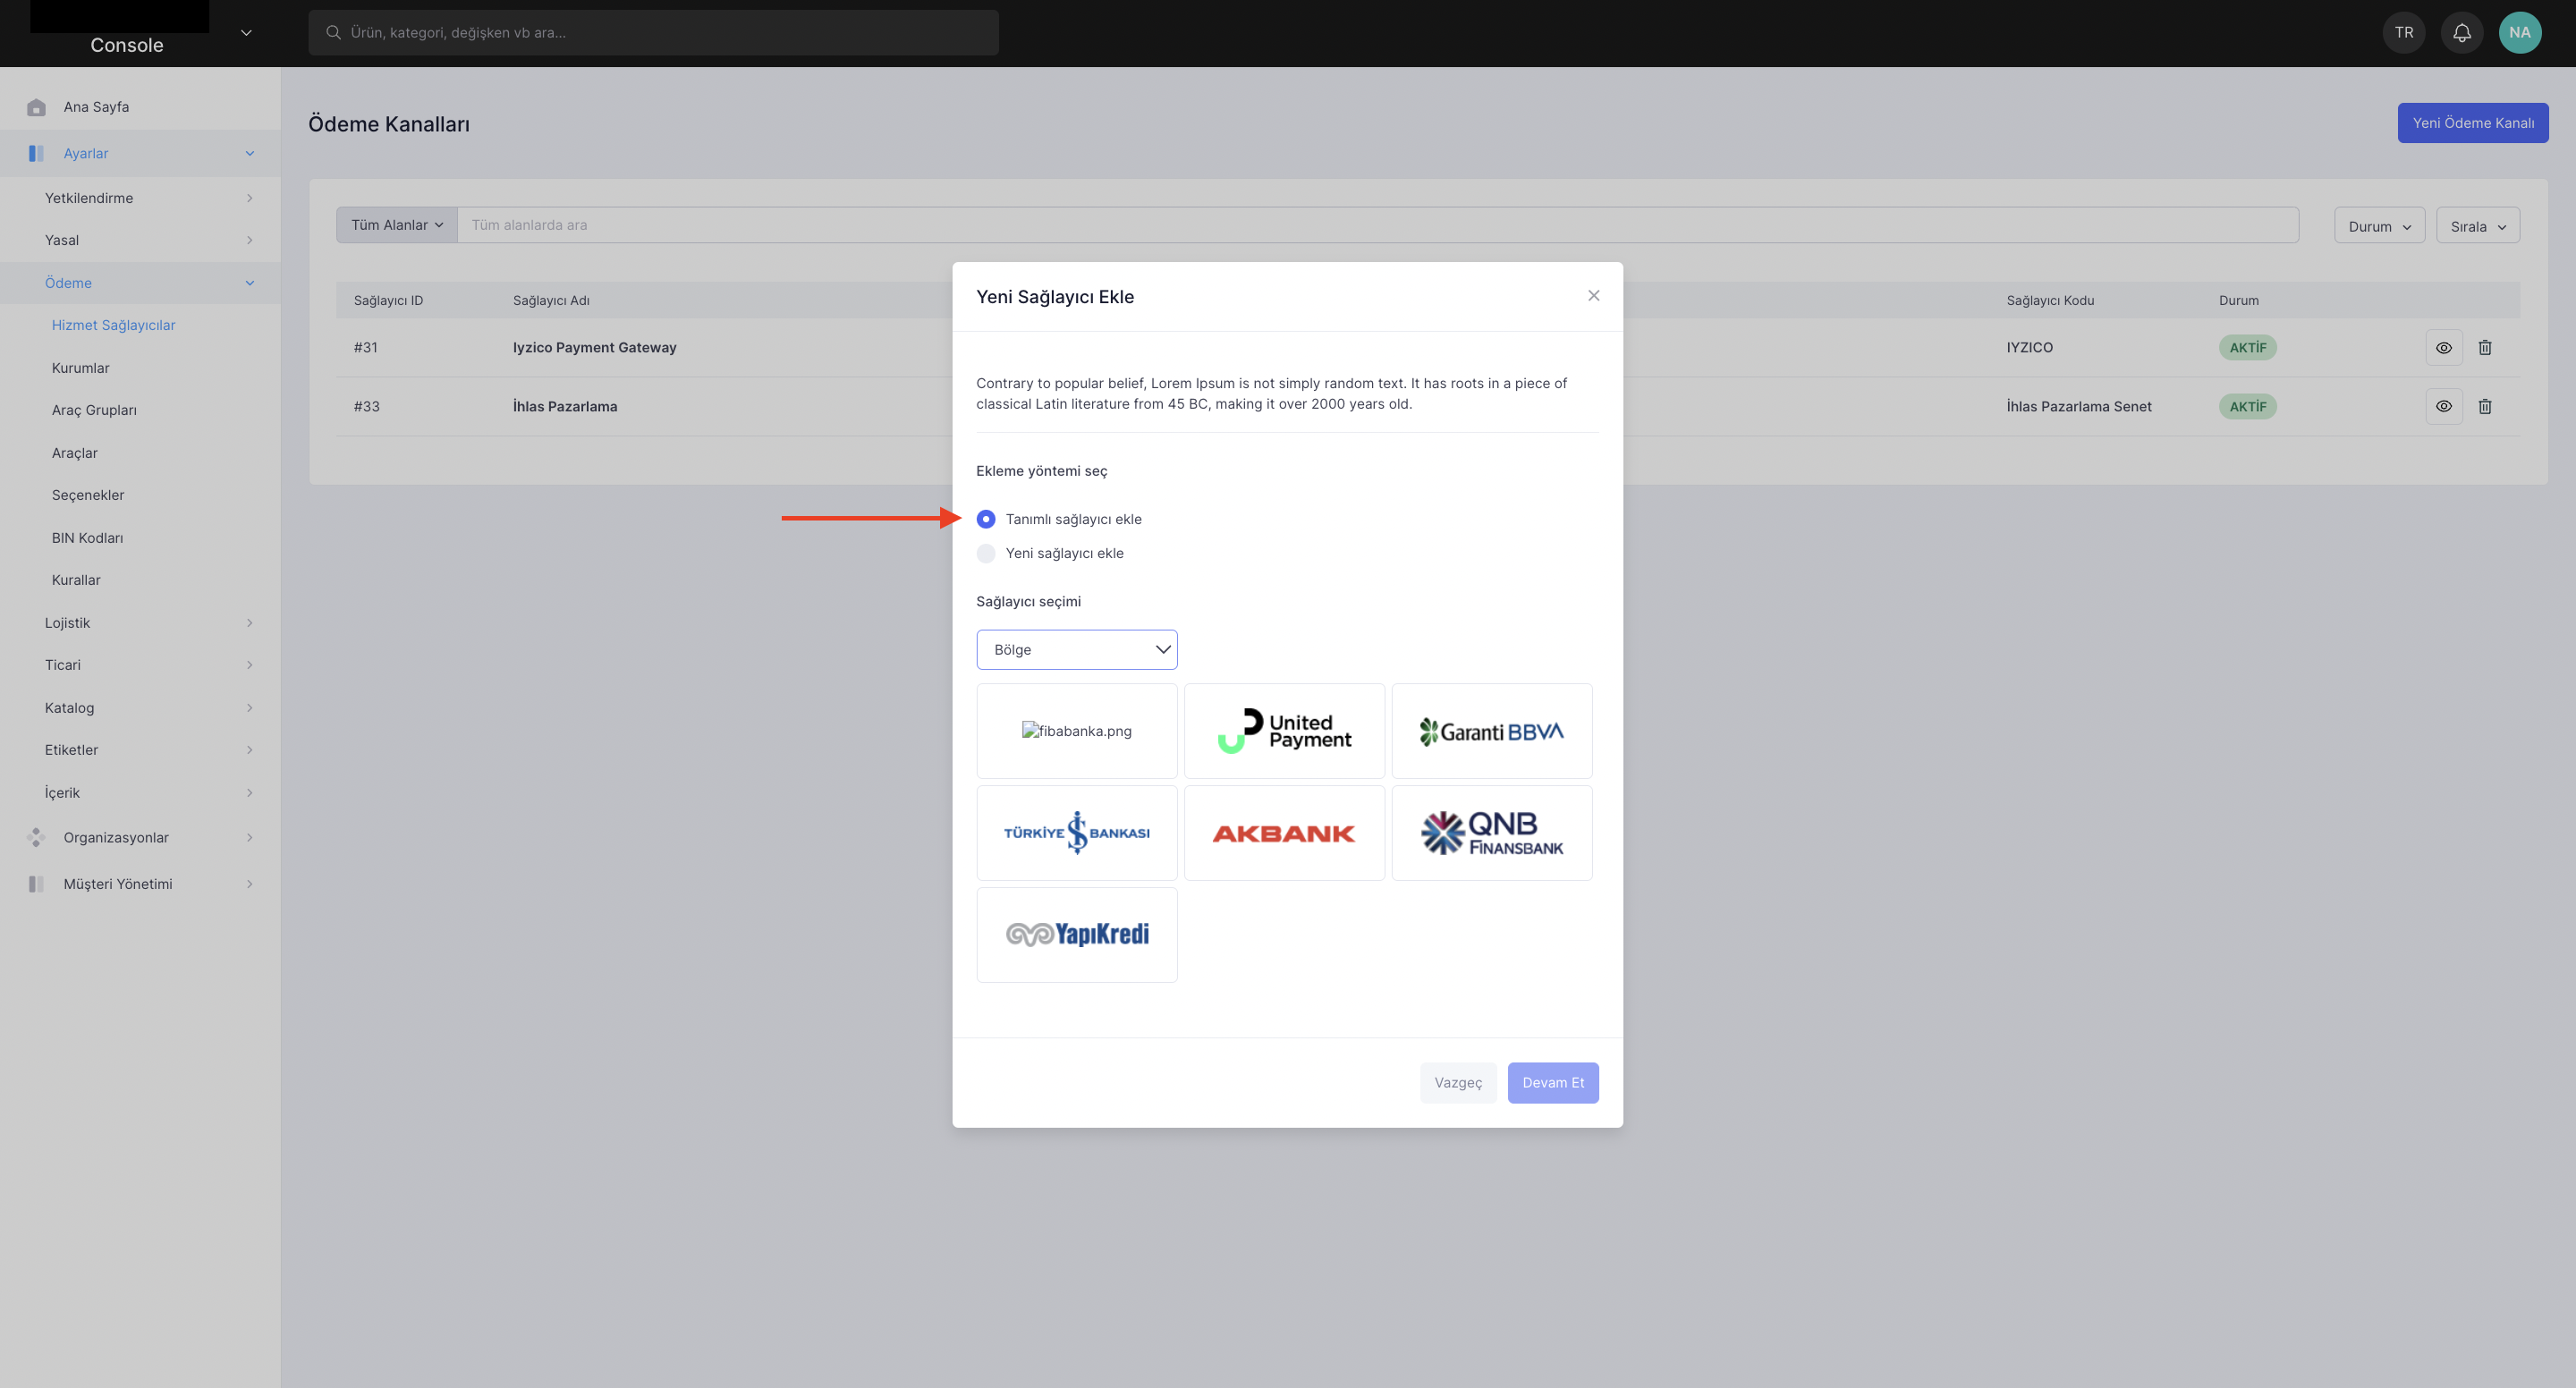Click the Organizasyonlar sidebar icon
This screenshot has height=1388, width=2576.
pos(36,837)
